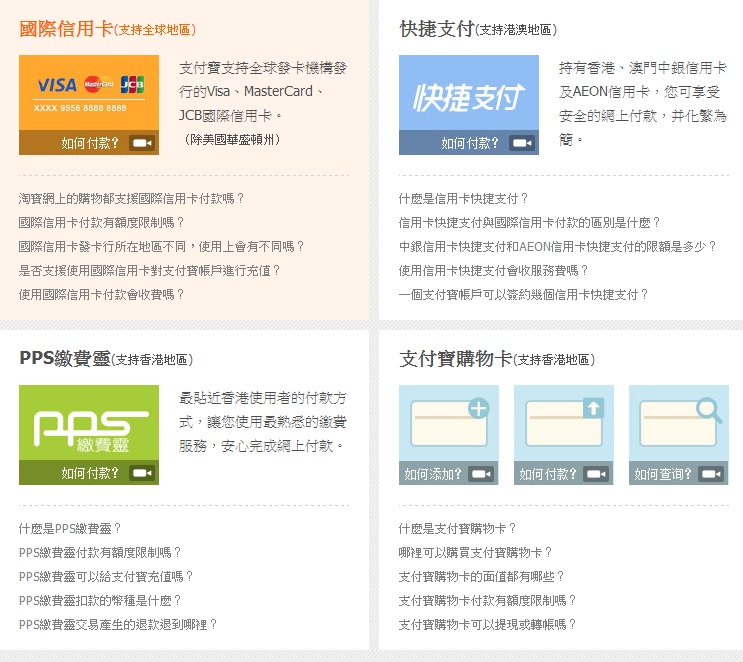Click the video icon under the Visa card image
Viewport: 743px width, 662px height.
coord(141,143)
